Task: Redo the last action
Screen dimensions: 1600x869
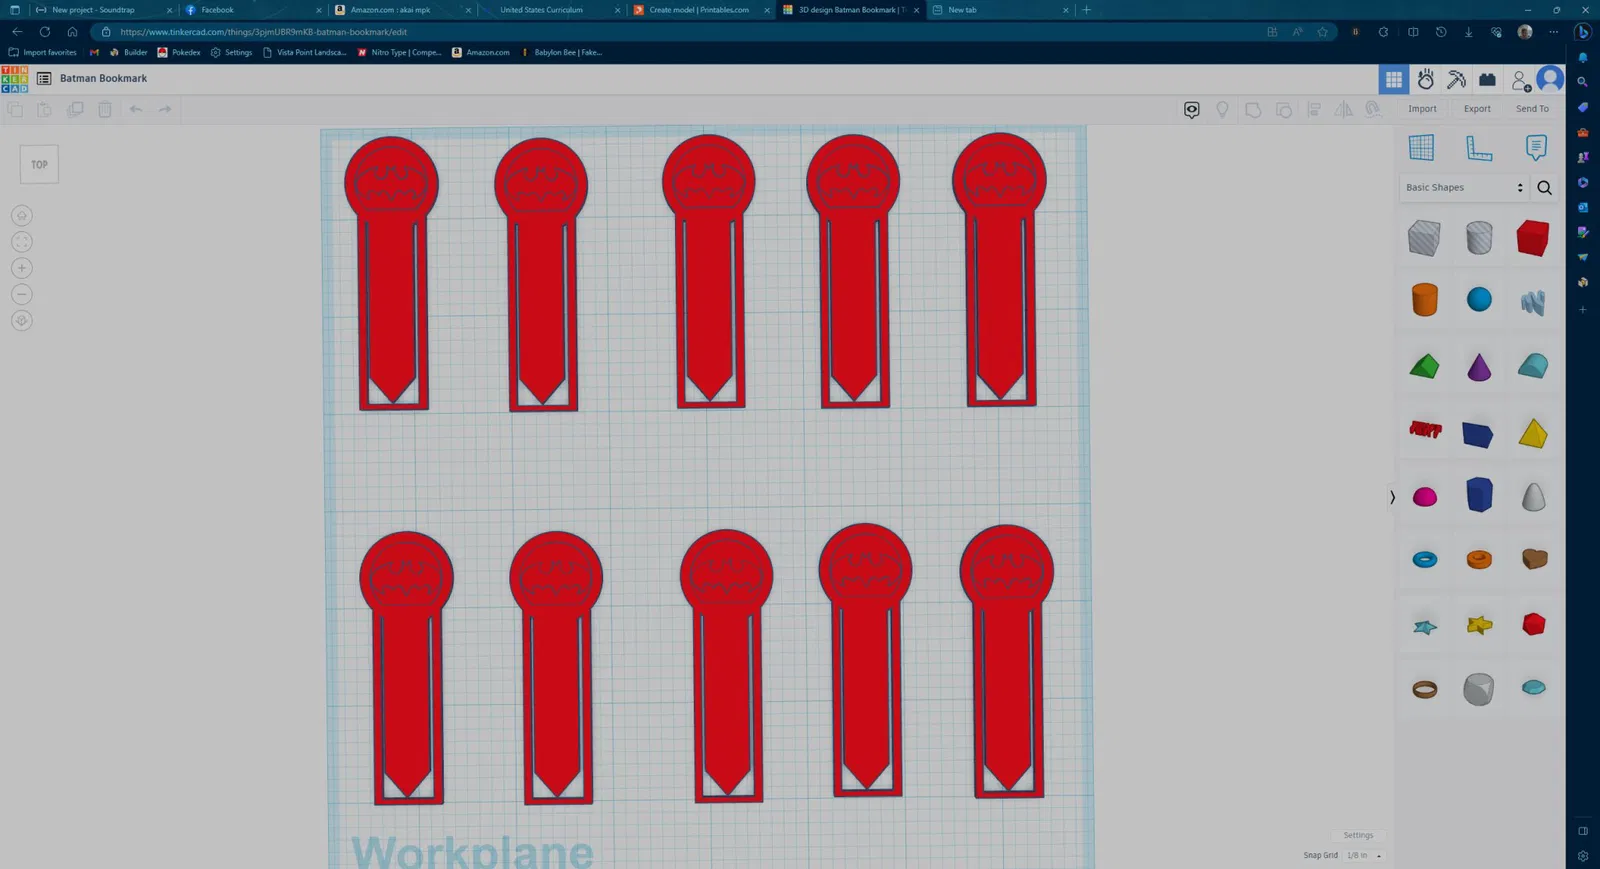Action: pyautogui.click(x=165, y=109)
